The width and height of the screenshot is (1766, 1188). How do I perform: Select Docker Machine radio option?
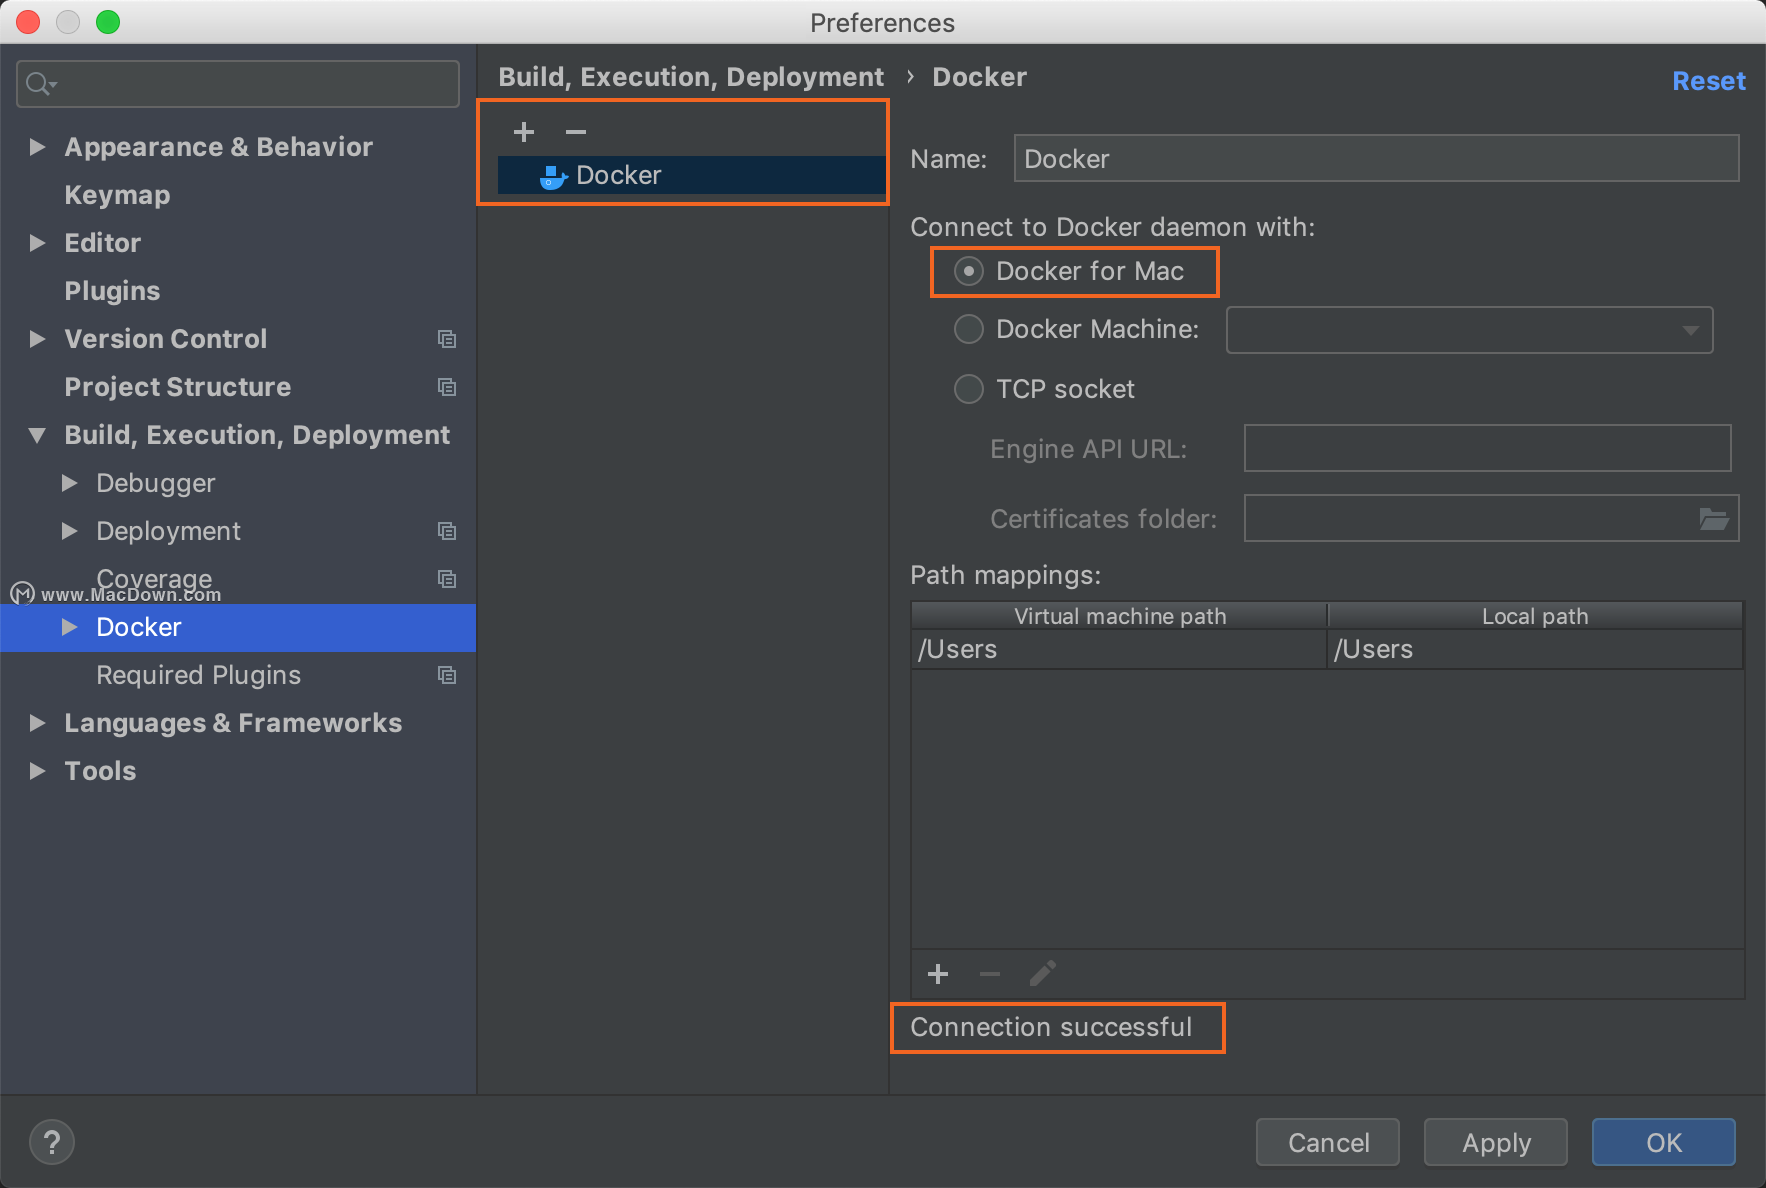pos(969,329)
